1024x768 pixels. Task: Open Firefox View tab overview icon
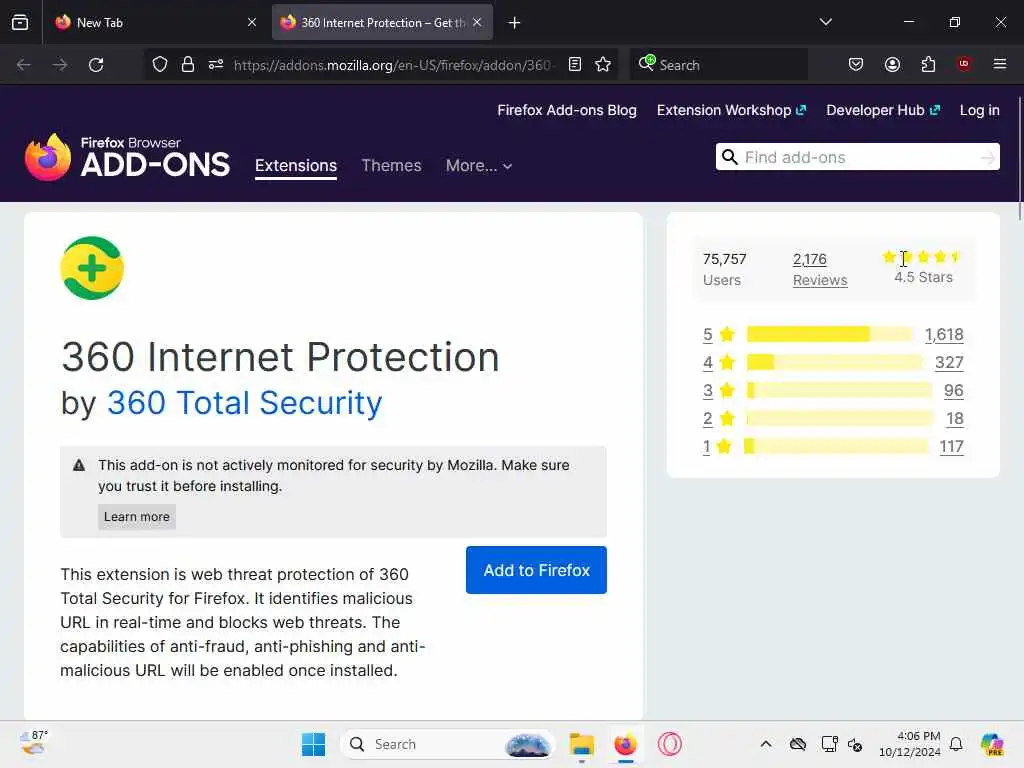coord(20,22)
